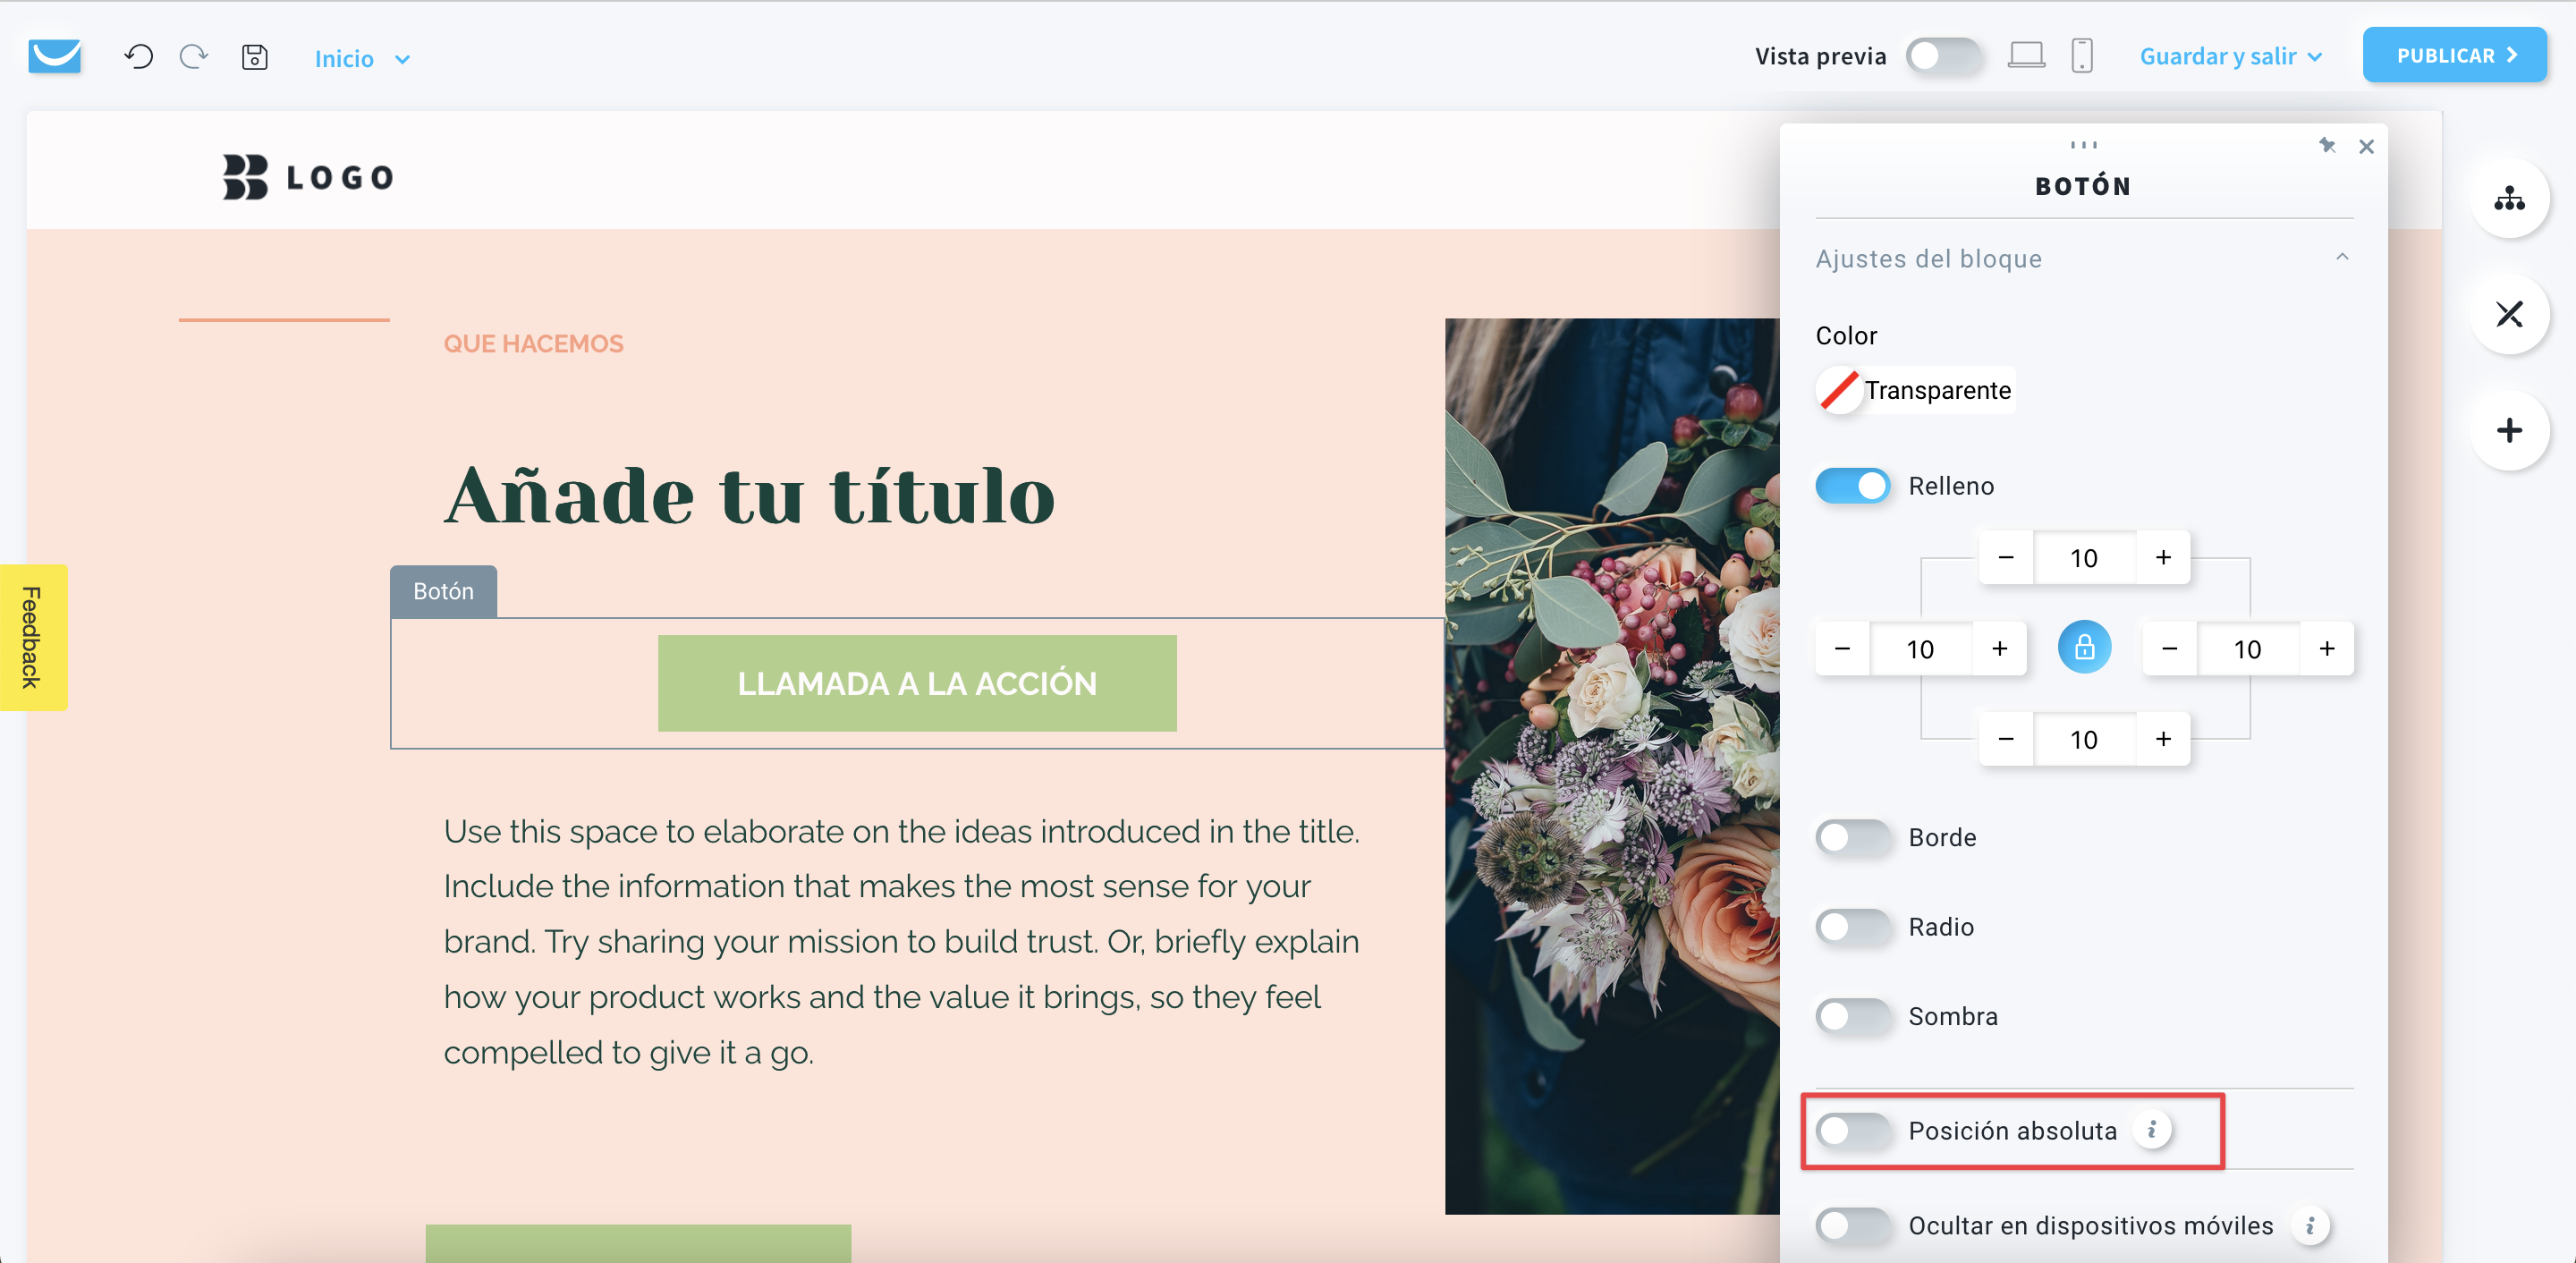The image size is (2576, 1263).
Task: Edit the left padding input field
Action: coord(1920,649)
